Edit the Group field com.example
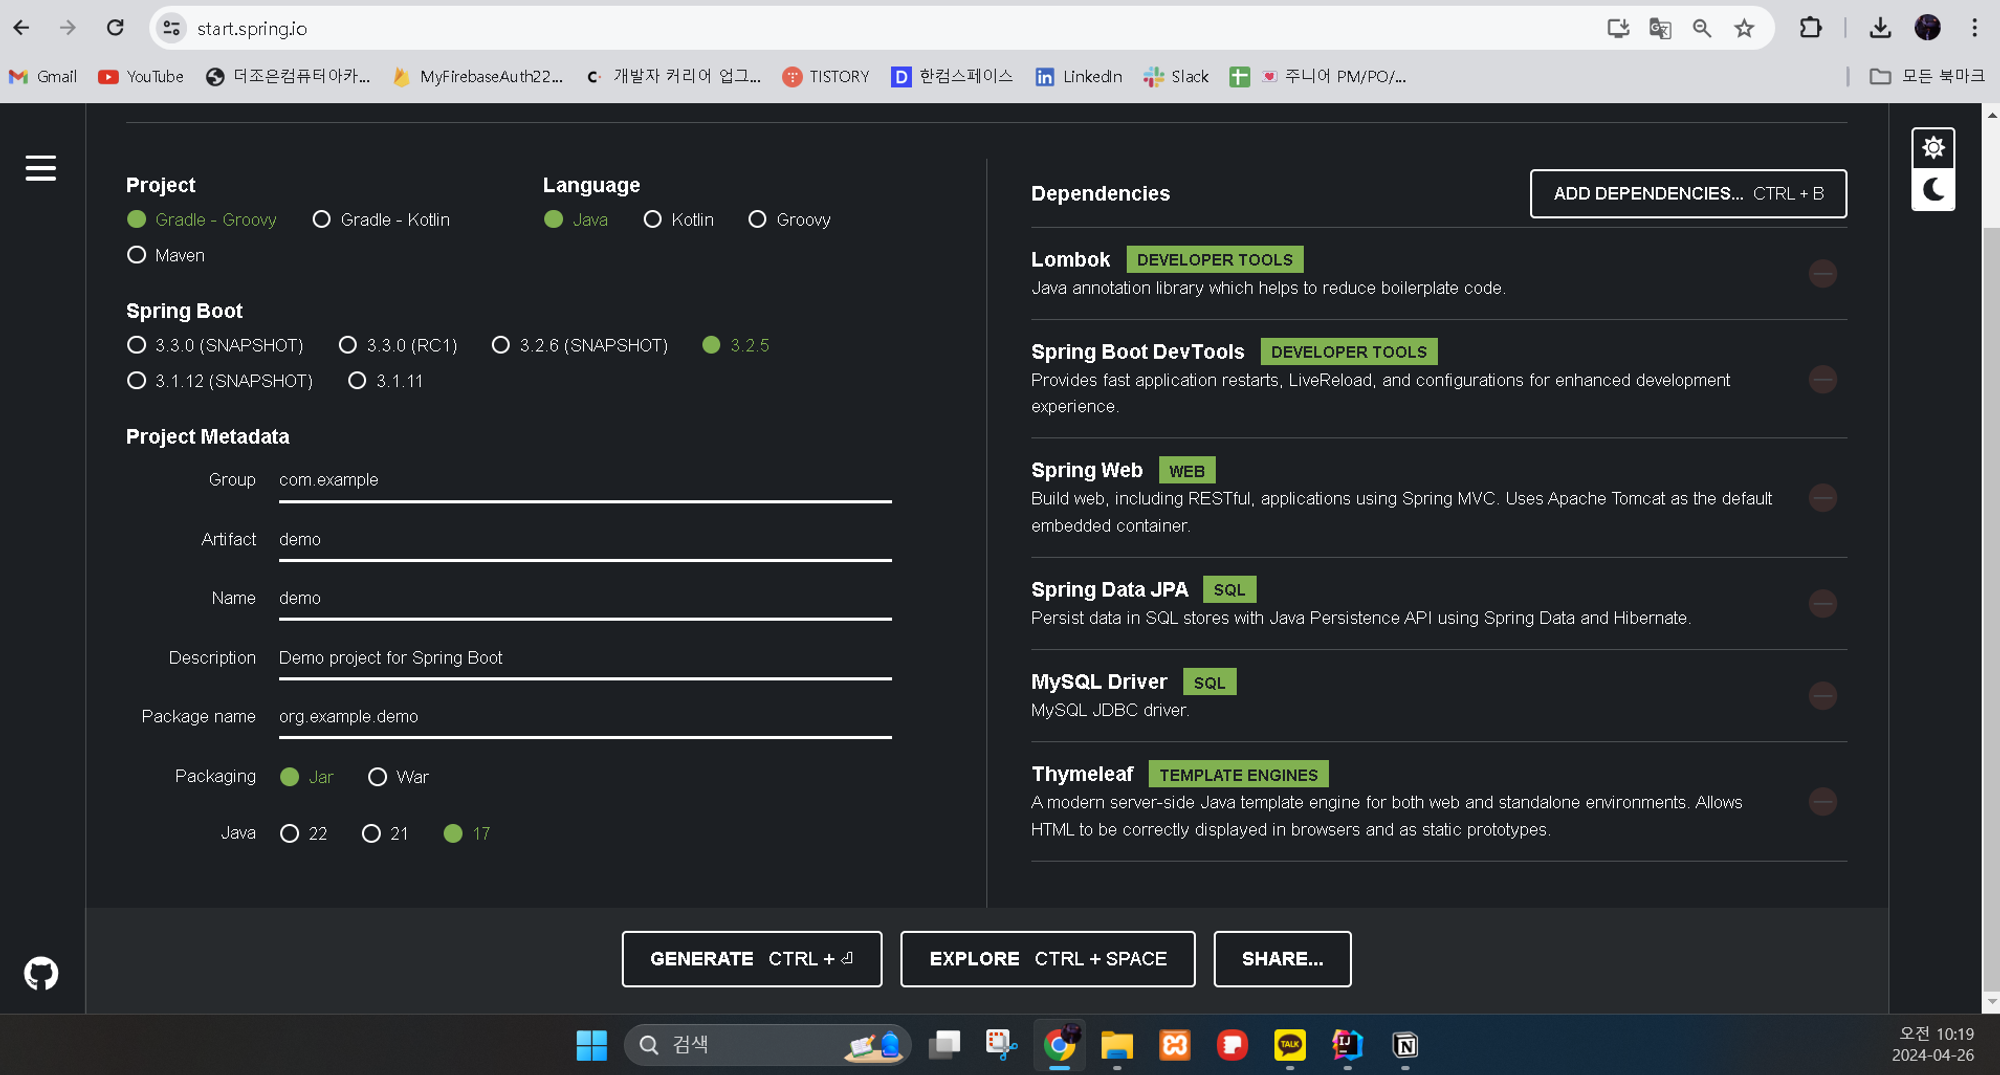This screenshot has height=1075, width=2000. [585, 480]
